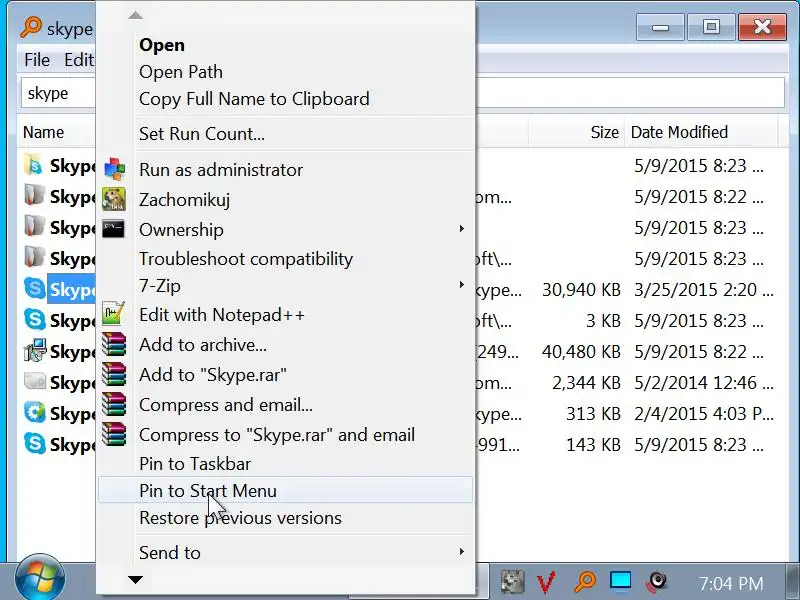Click the command prompt icon beside Ownership
Viewport: 800px width, 600px height.
pos(113,229)
